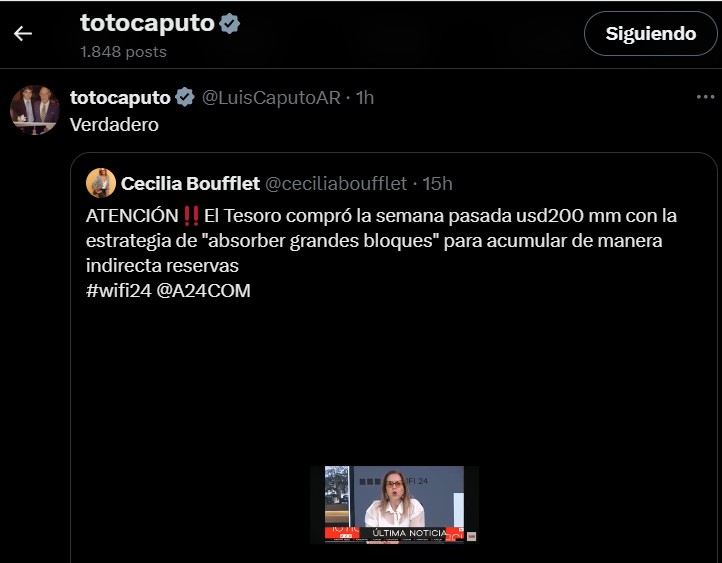Click the totocaputo header title
This screenshot has width=722, height=563.
tap(147, 23)
